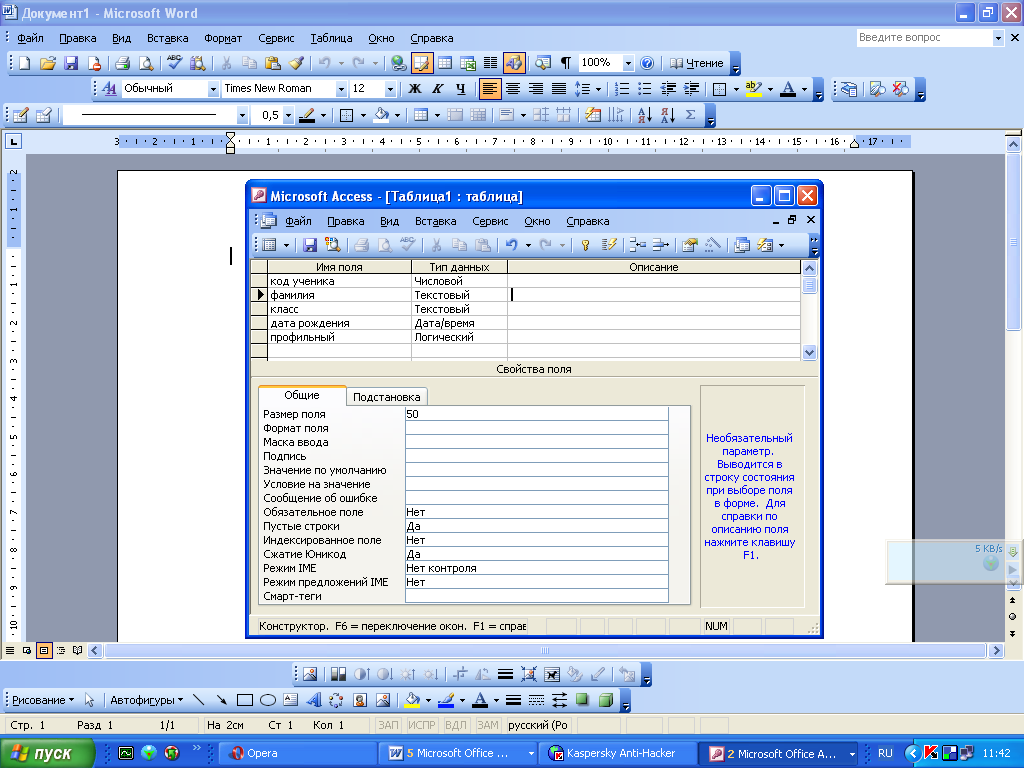The image size is (1024, 768).
Task: Open Word's Правка menu
Action: click(78, 38)
